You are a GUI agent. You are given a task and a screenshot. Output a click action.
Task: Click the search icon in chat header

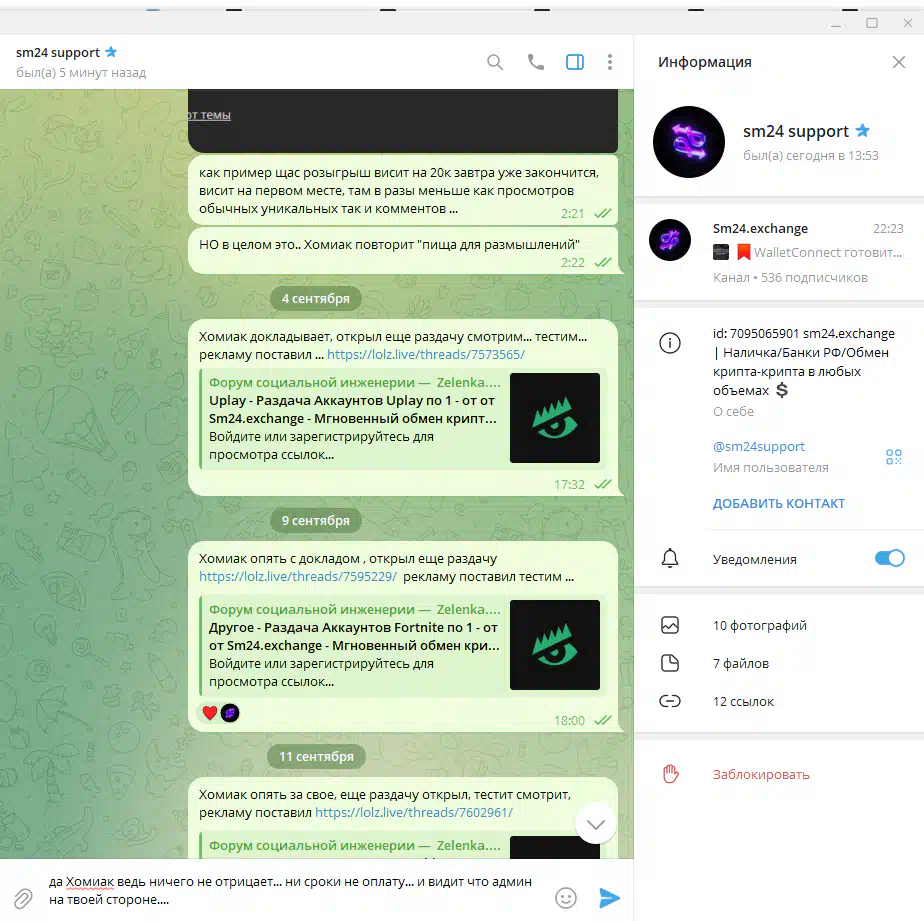point(495,62)
